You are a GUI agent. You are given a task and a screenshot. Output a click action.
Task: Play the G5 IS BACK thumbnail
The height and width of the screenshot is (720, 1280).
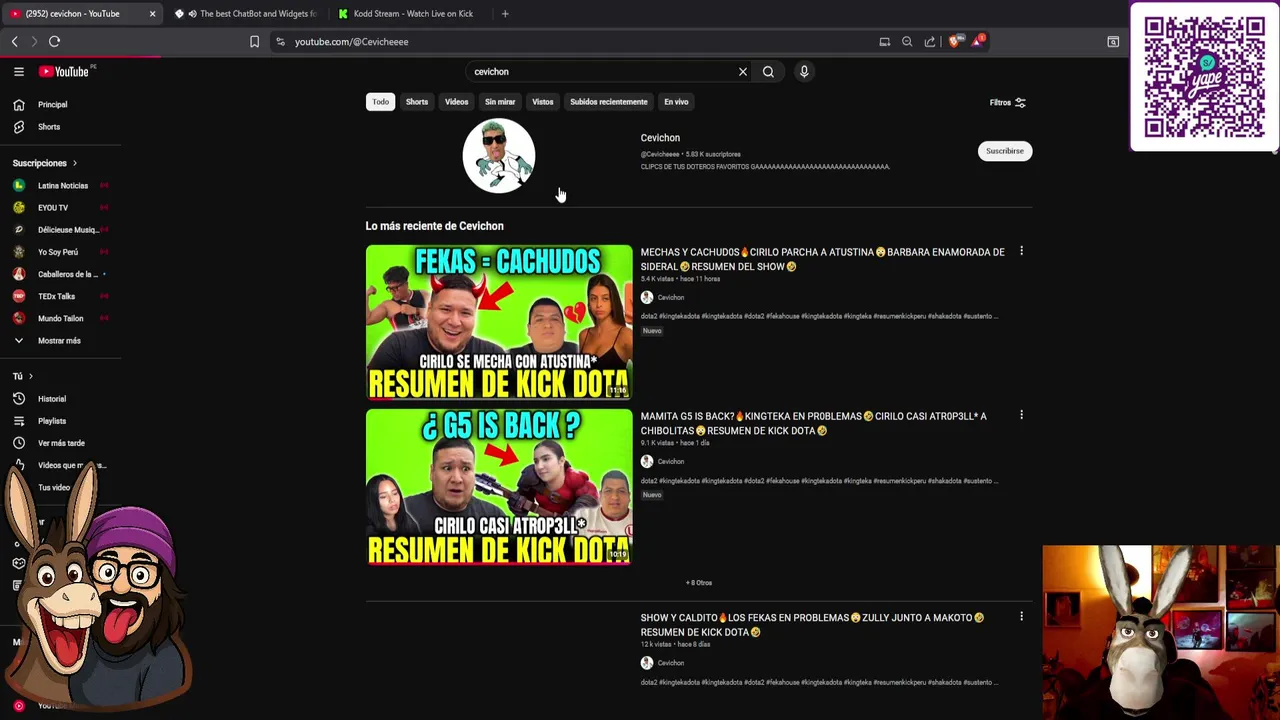tap(499, 487)
